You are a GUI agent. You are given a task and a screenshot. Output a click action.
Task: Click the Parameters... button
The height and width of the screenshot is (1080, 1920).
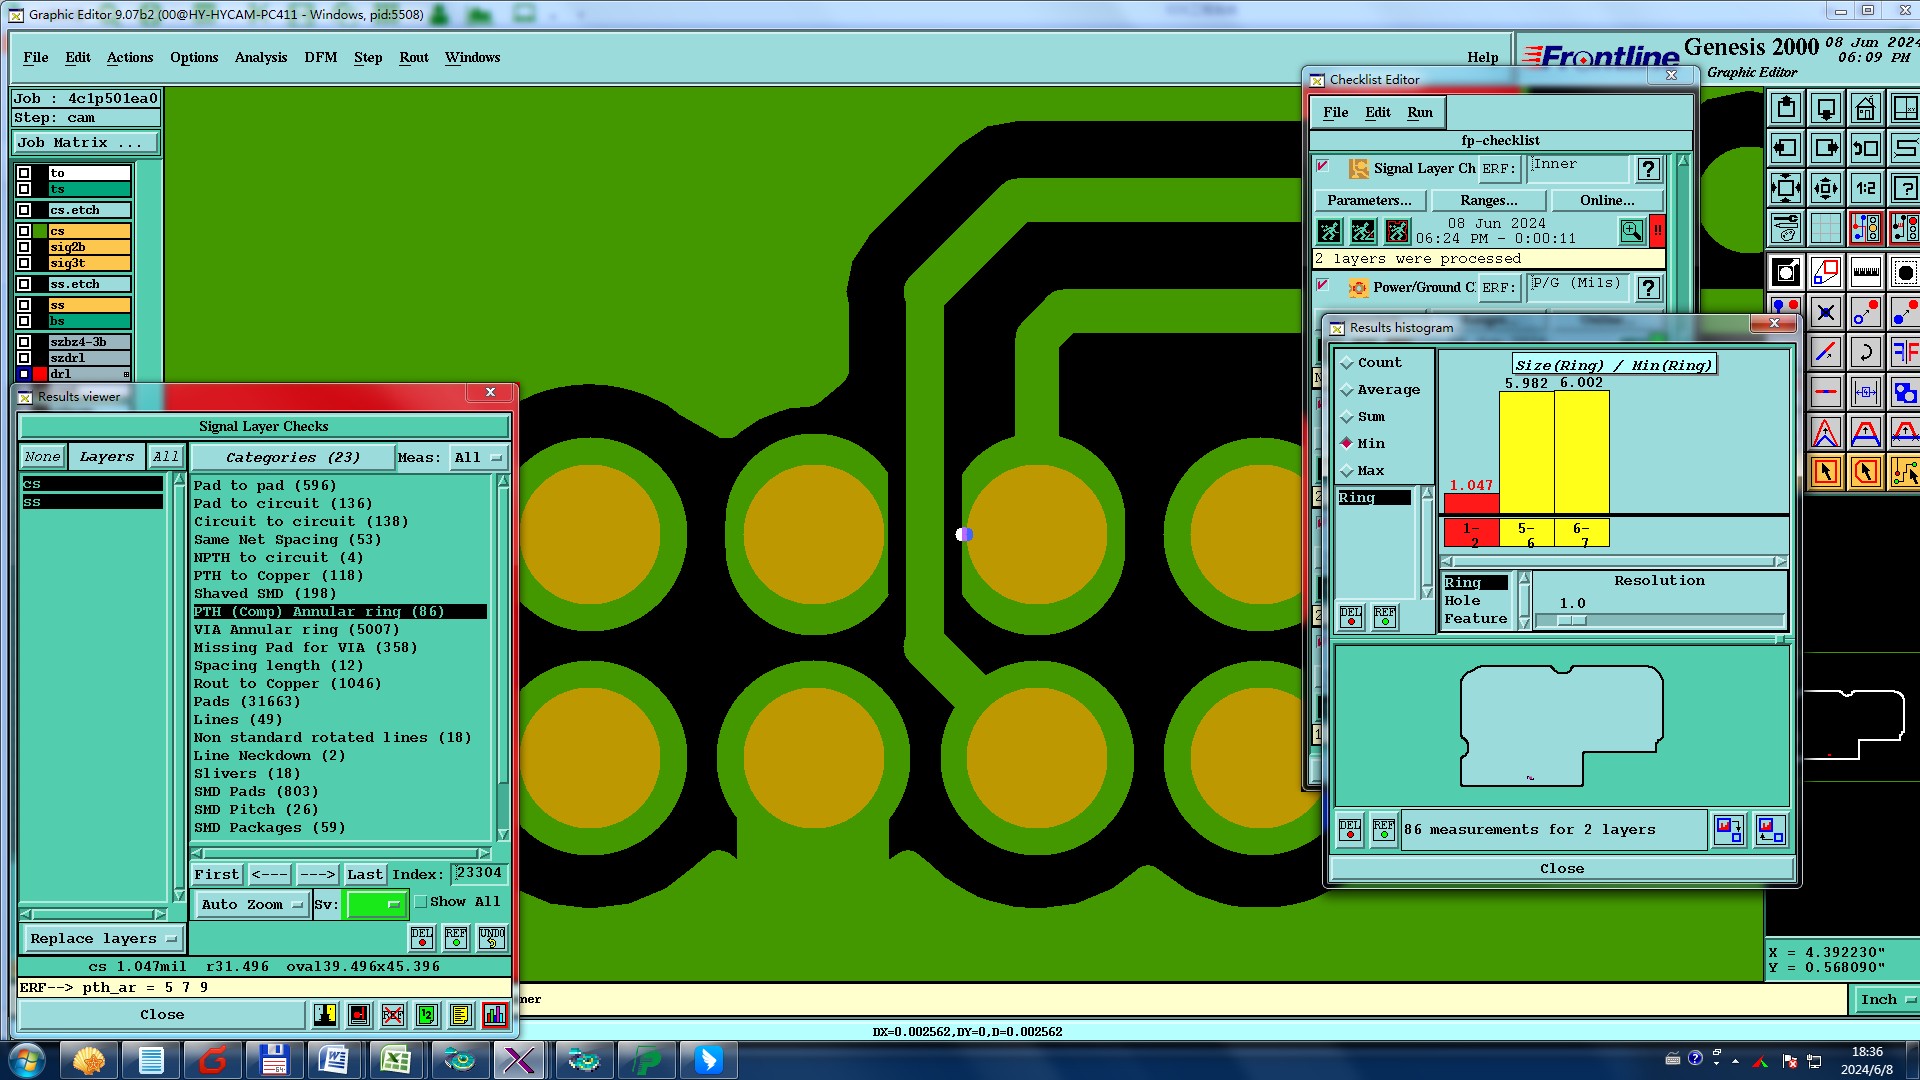point(1369,201)
